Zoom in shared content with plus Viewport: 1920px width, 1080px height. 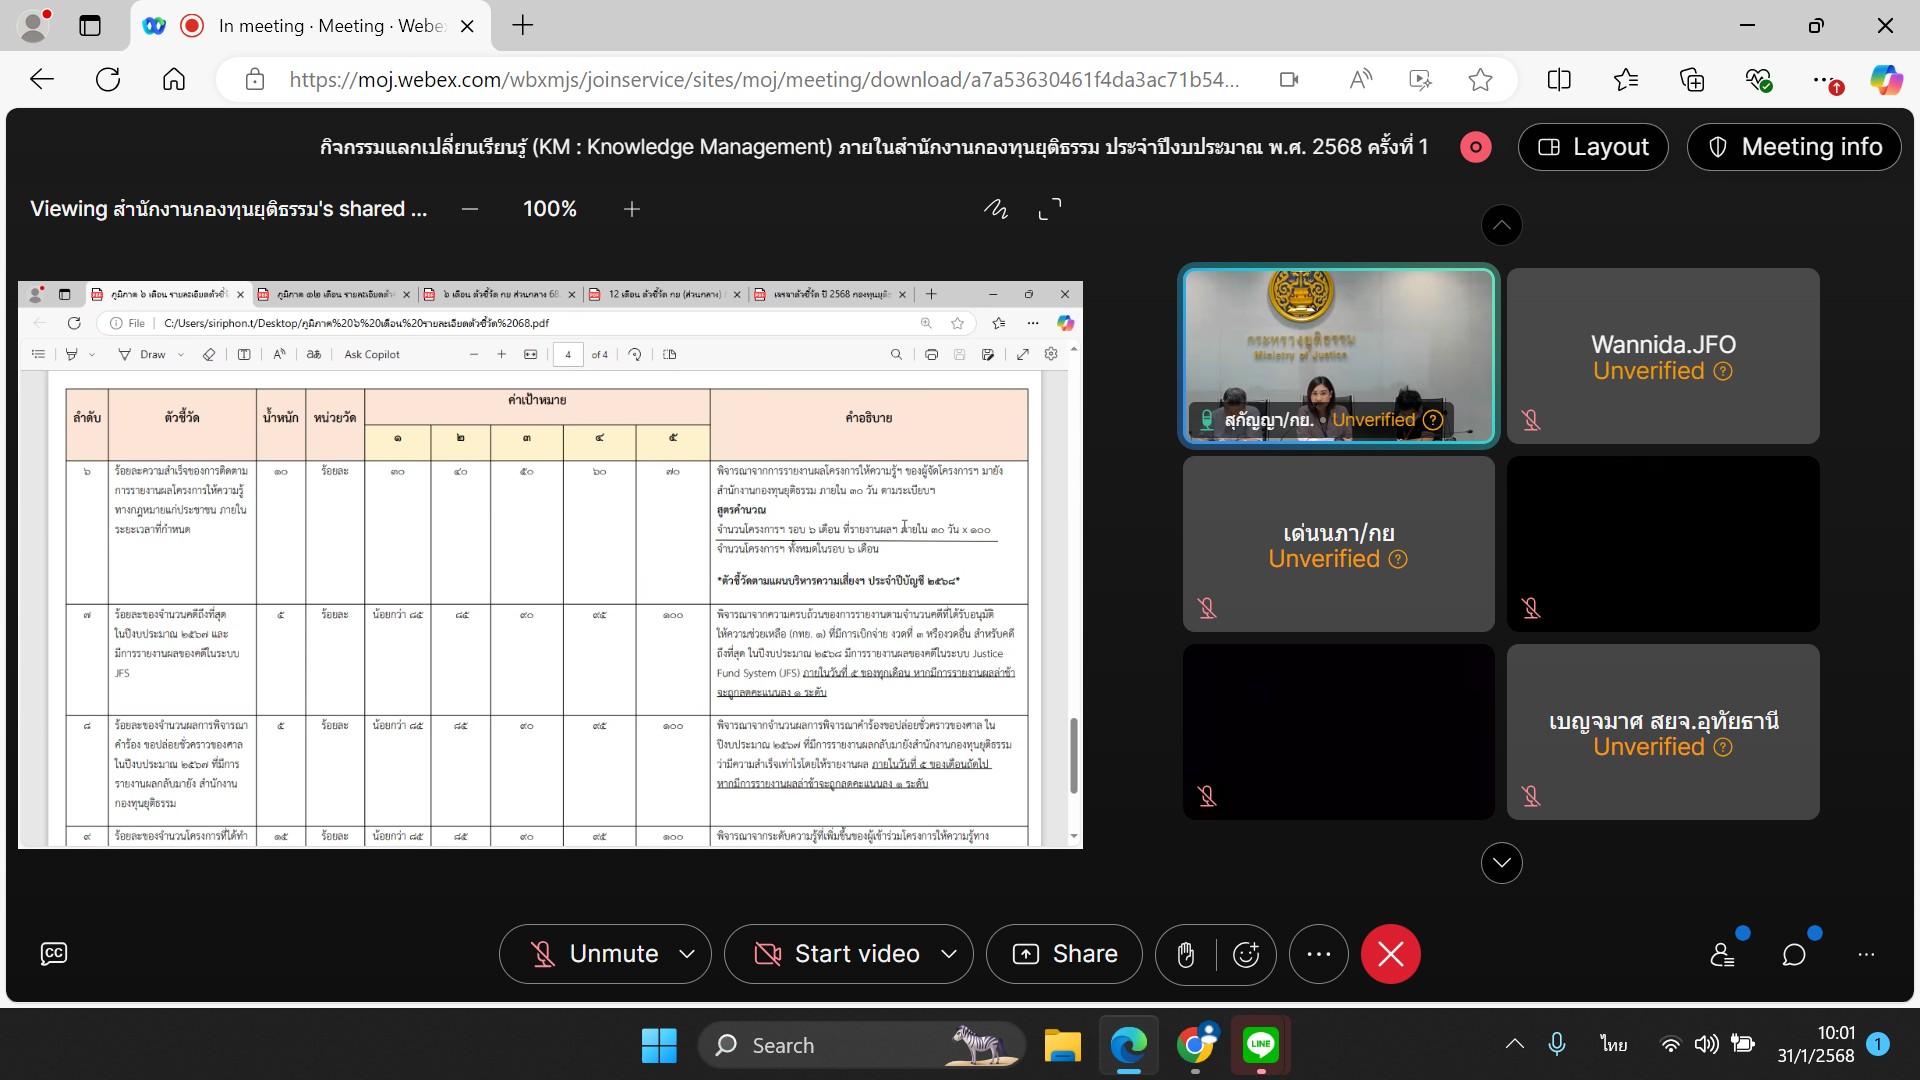point(632,209)
